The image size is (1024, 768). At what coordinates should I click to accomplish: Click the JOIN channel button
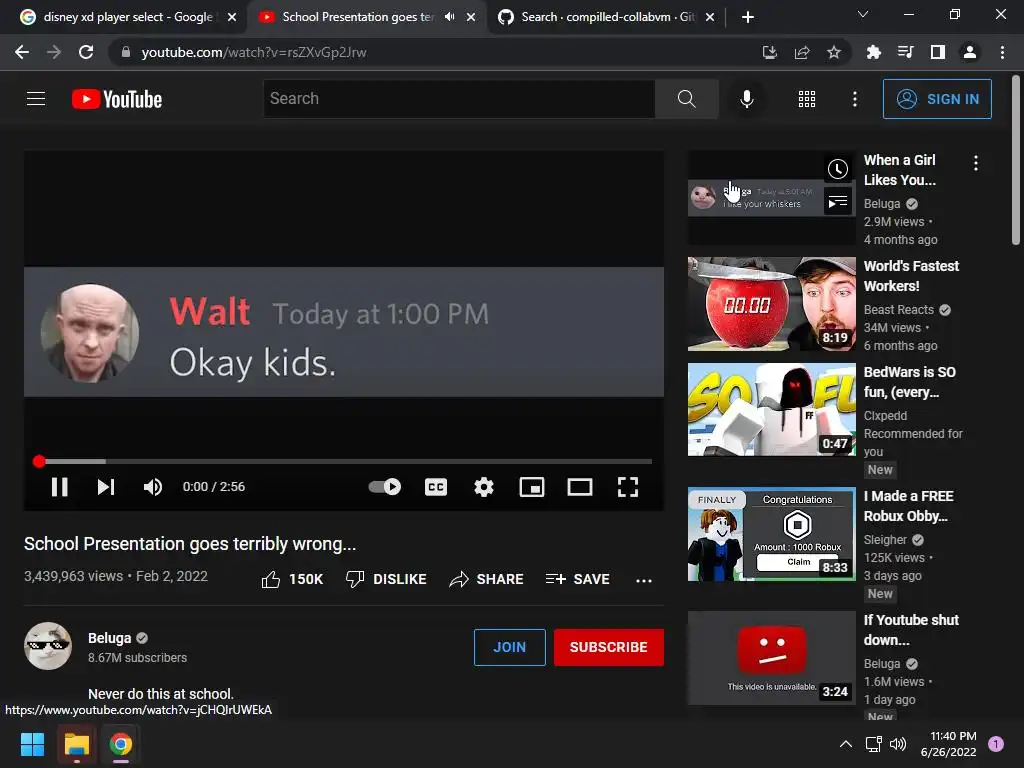pyautogui.click(x=509, y=647)
